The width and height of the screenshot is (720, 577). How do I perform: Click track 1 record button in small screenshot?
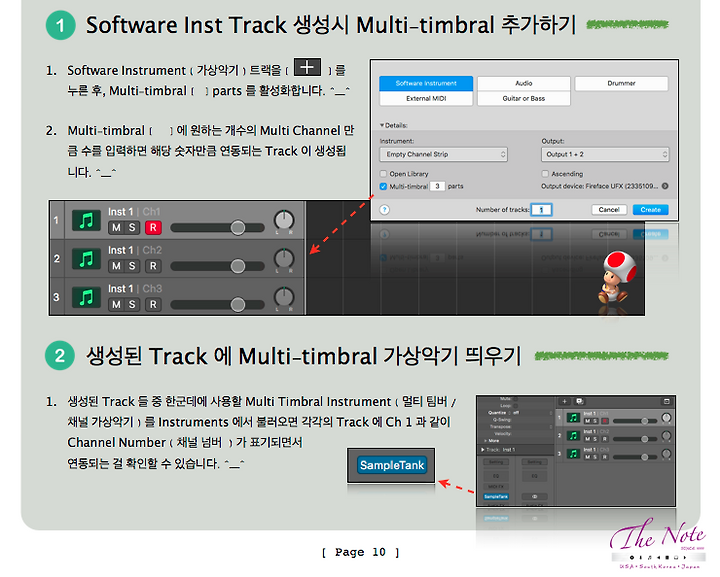coord(605,421)
